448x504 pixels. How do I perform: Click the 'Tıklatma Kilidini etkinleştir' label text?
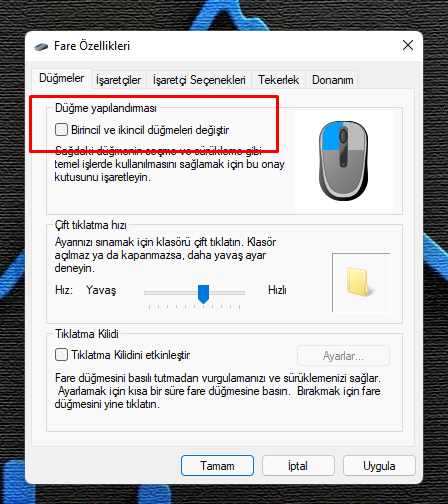[x=131, y=355]
